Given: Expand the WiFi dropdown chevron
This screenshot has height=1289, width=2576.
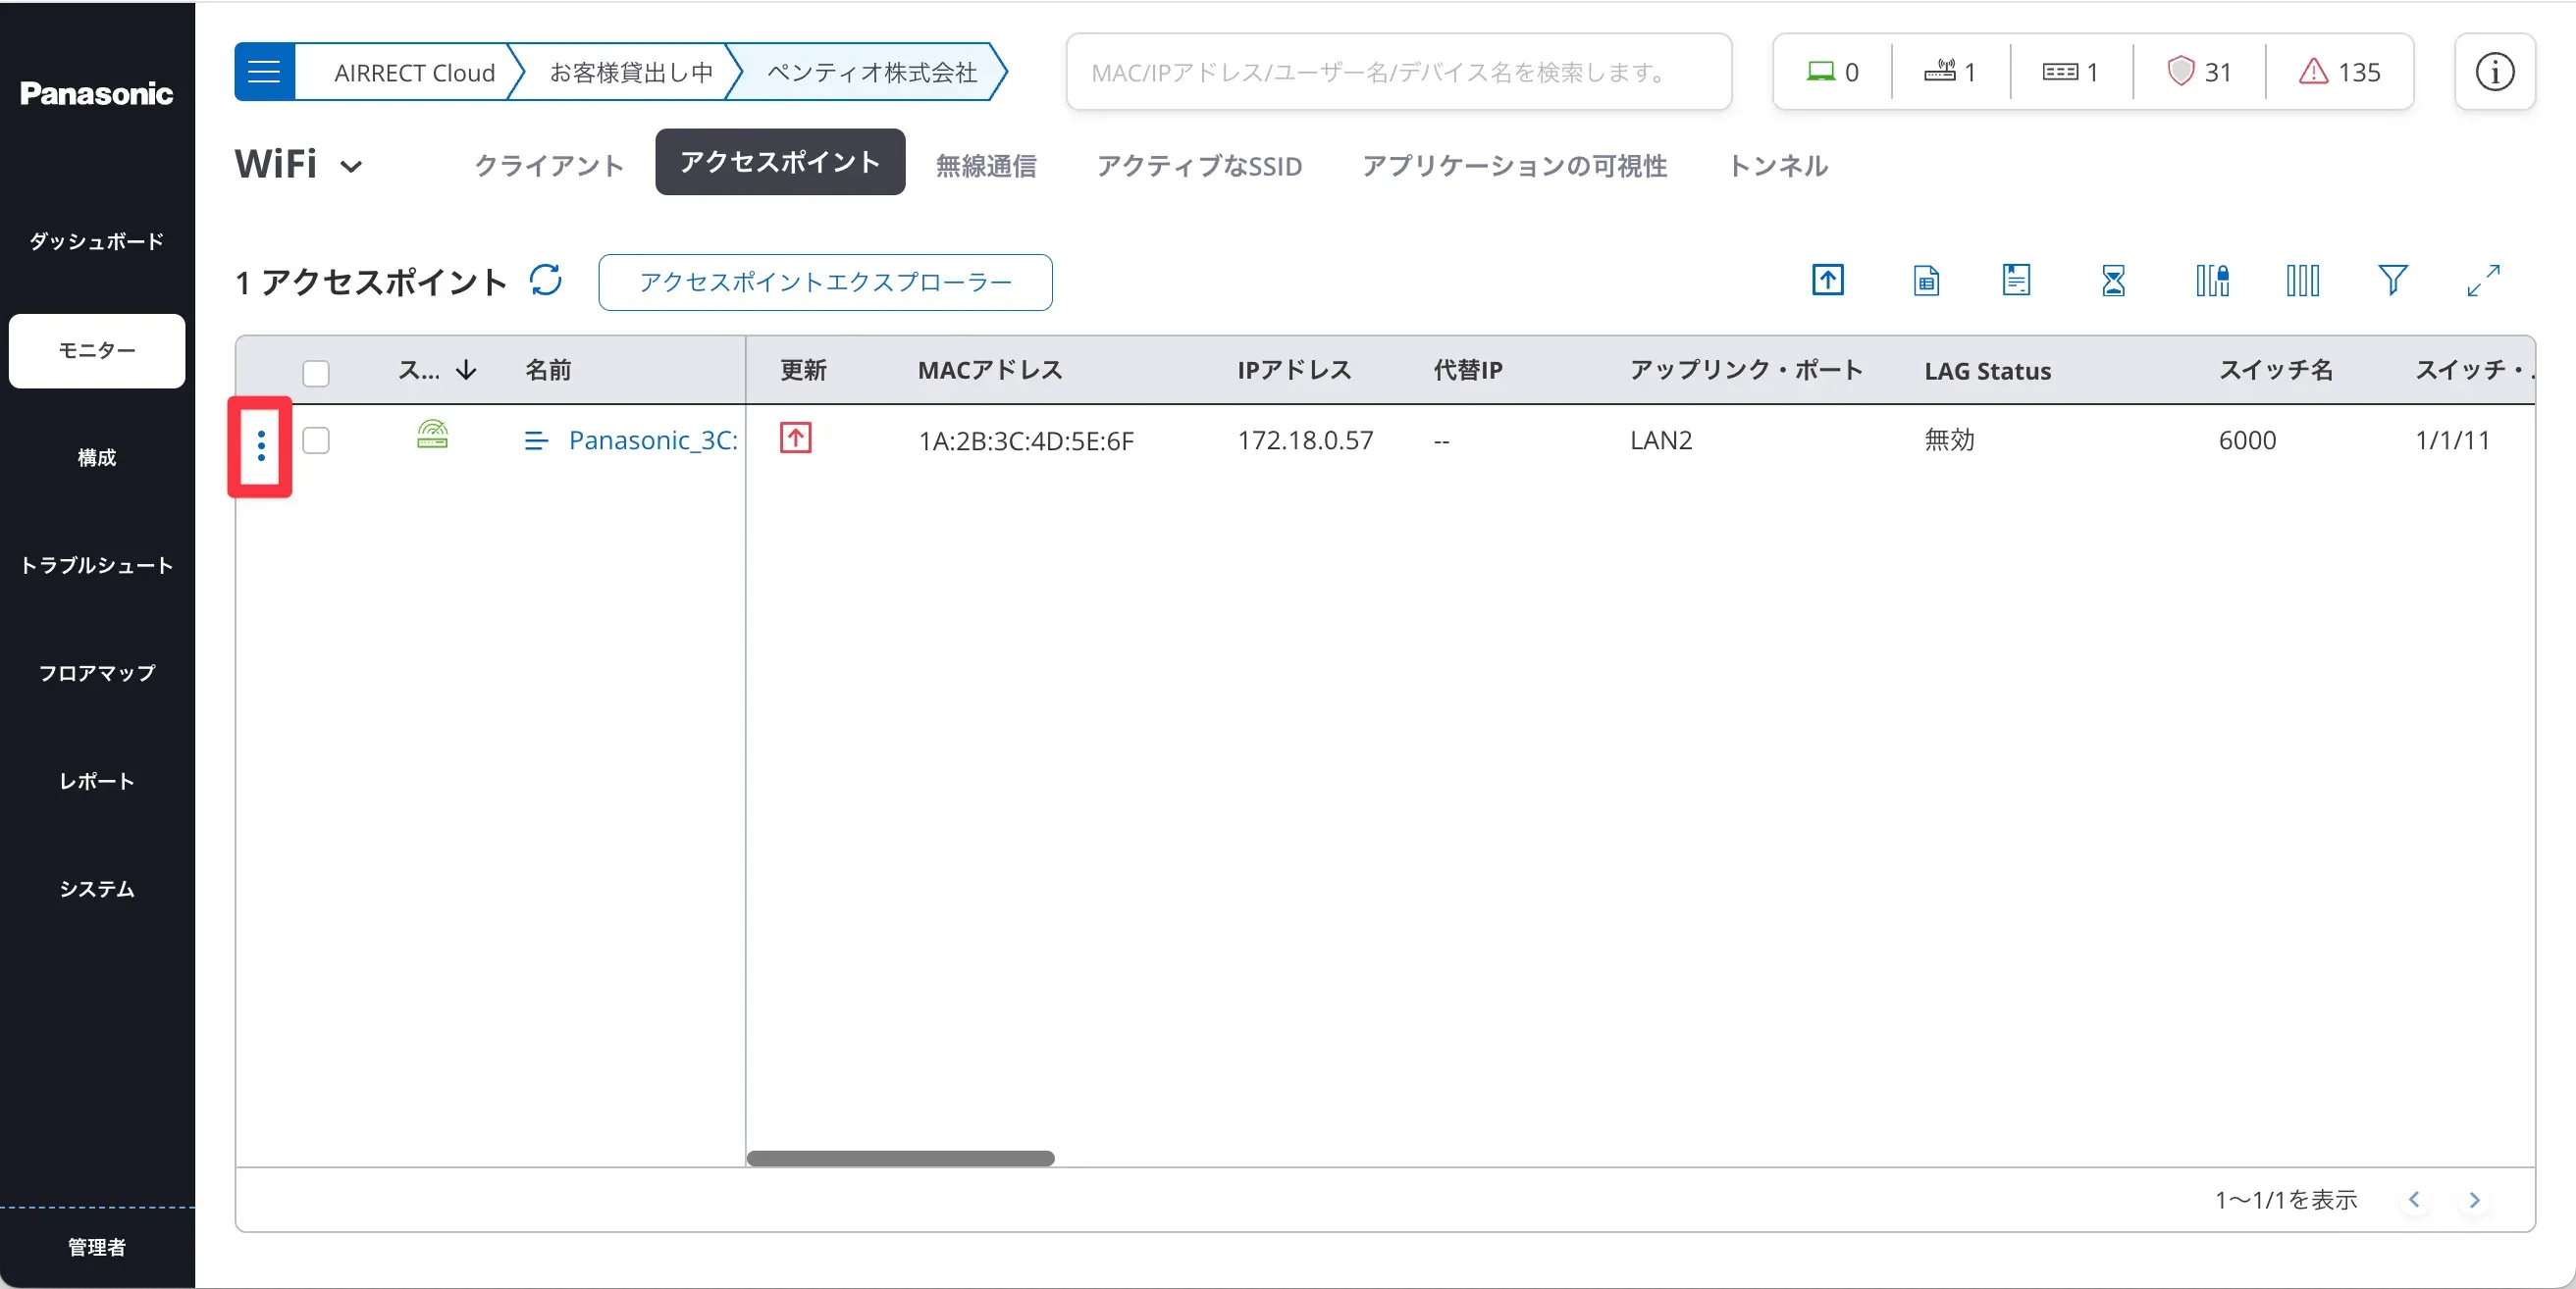Looking at the screenshot, I should click(x=351, y=167).
